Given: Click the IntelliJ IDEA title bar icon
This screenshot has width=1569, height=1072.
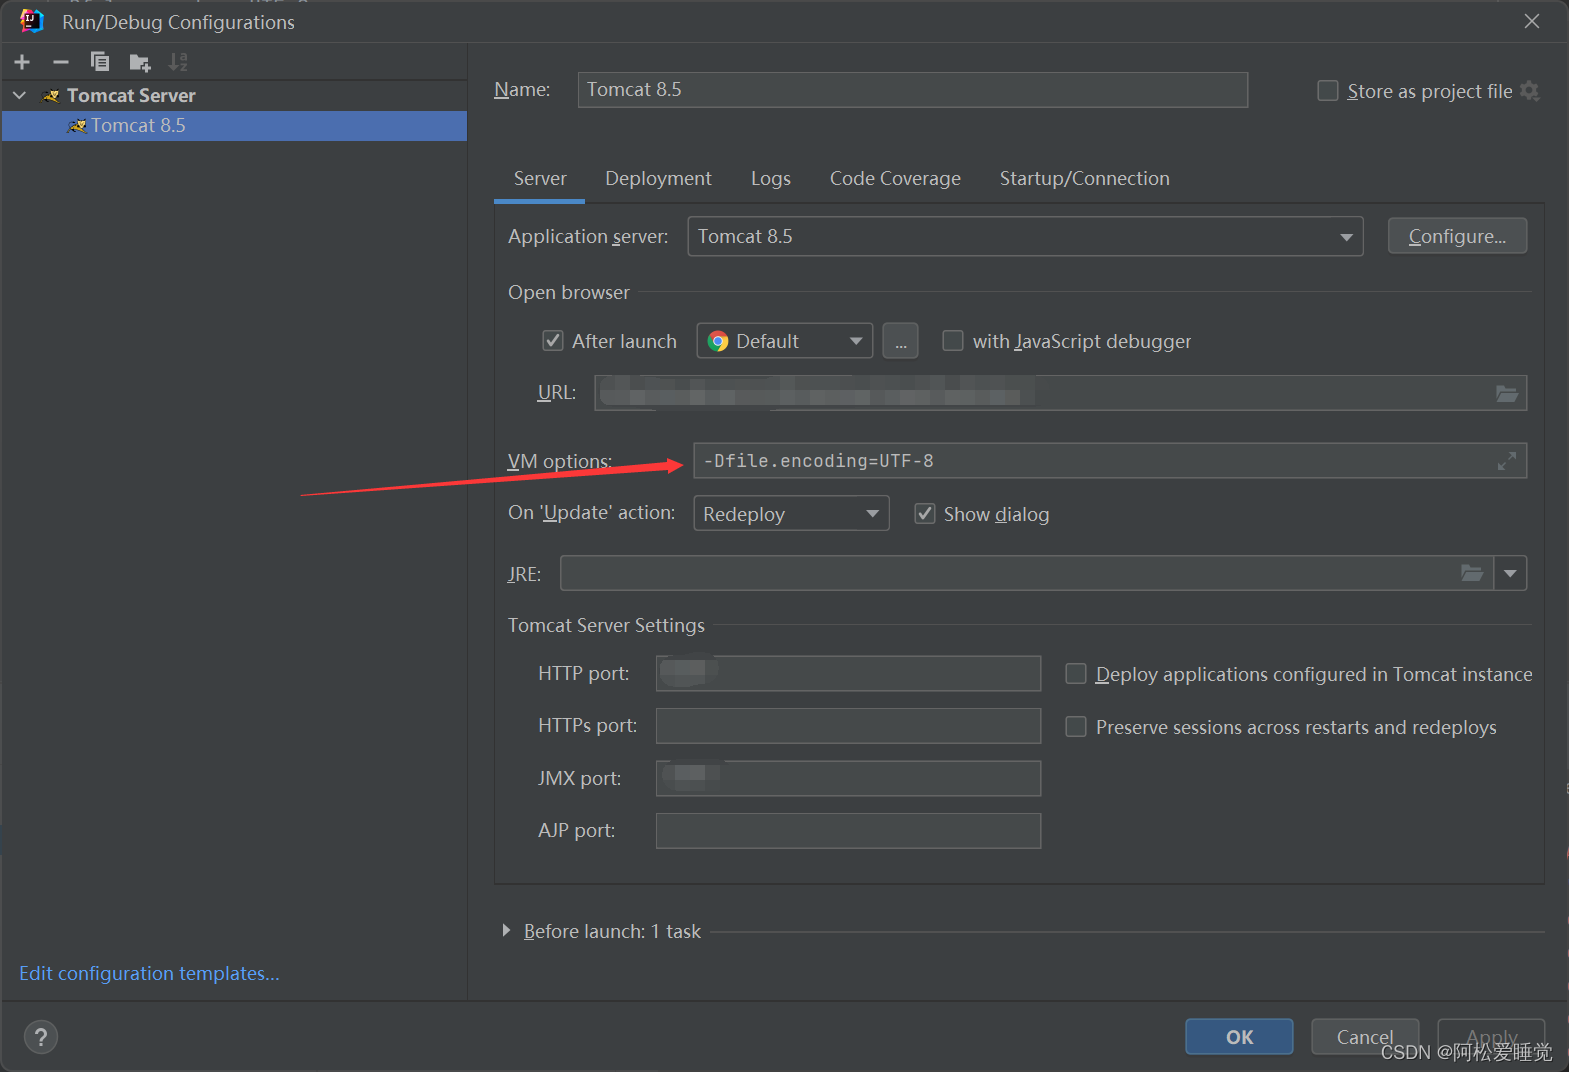Looking at the screenshot, I should [31, 21].
